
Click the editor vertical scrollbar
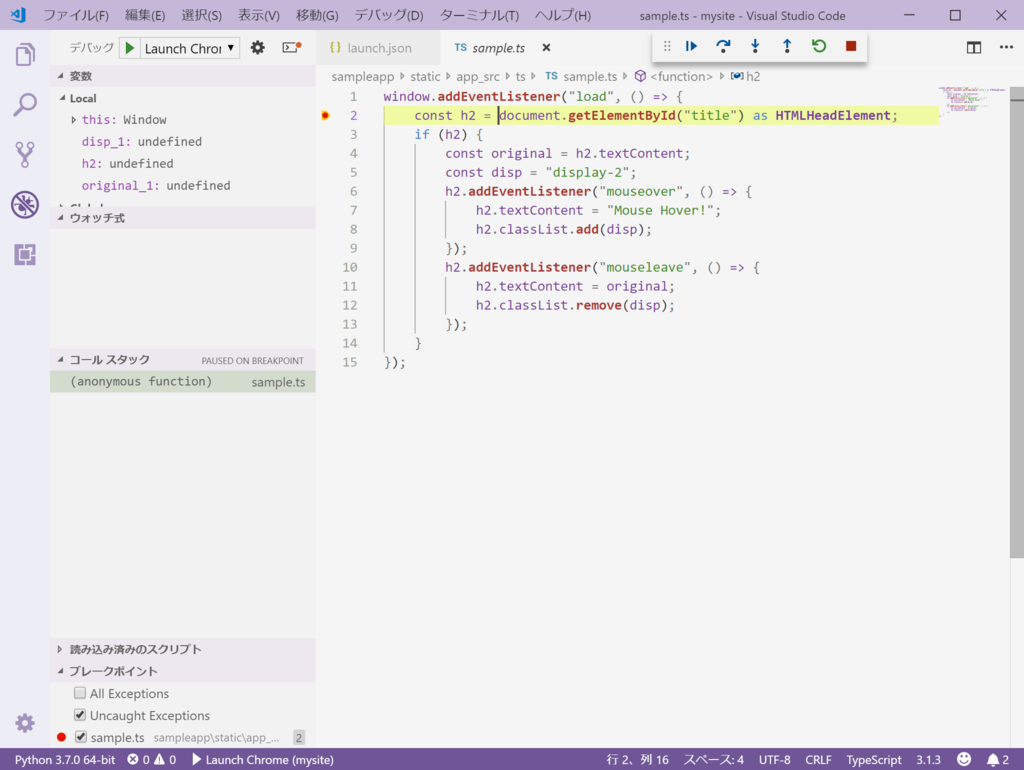(x=1016, y=323)
